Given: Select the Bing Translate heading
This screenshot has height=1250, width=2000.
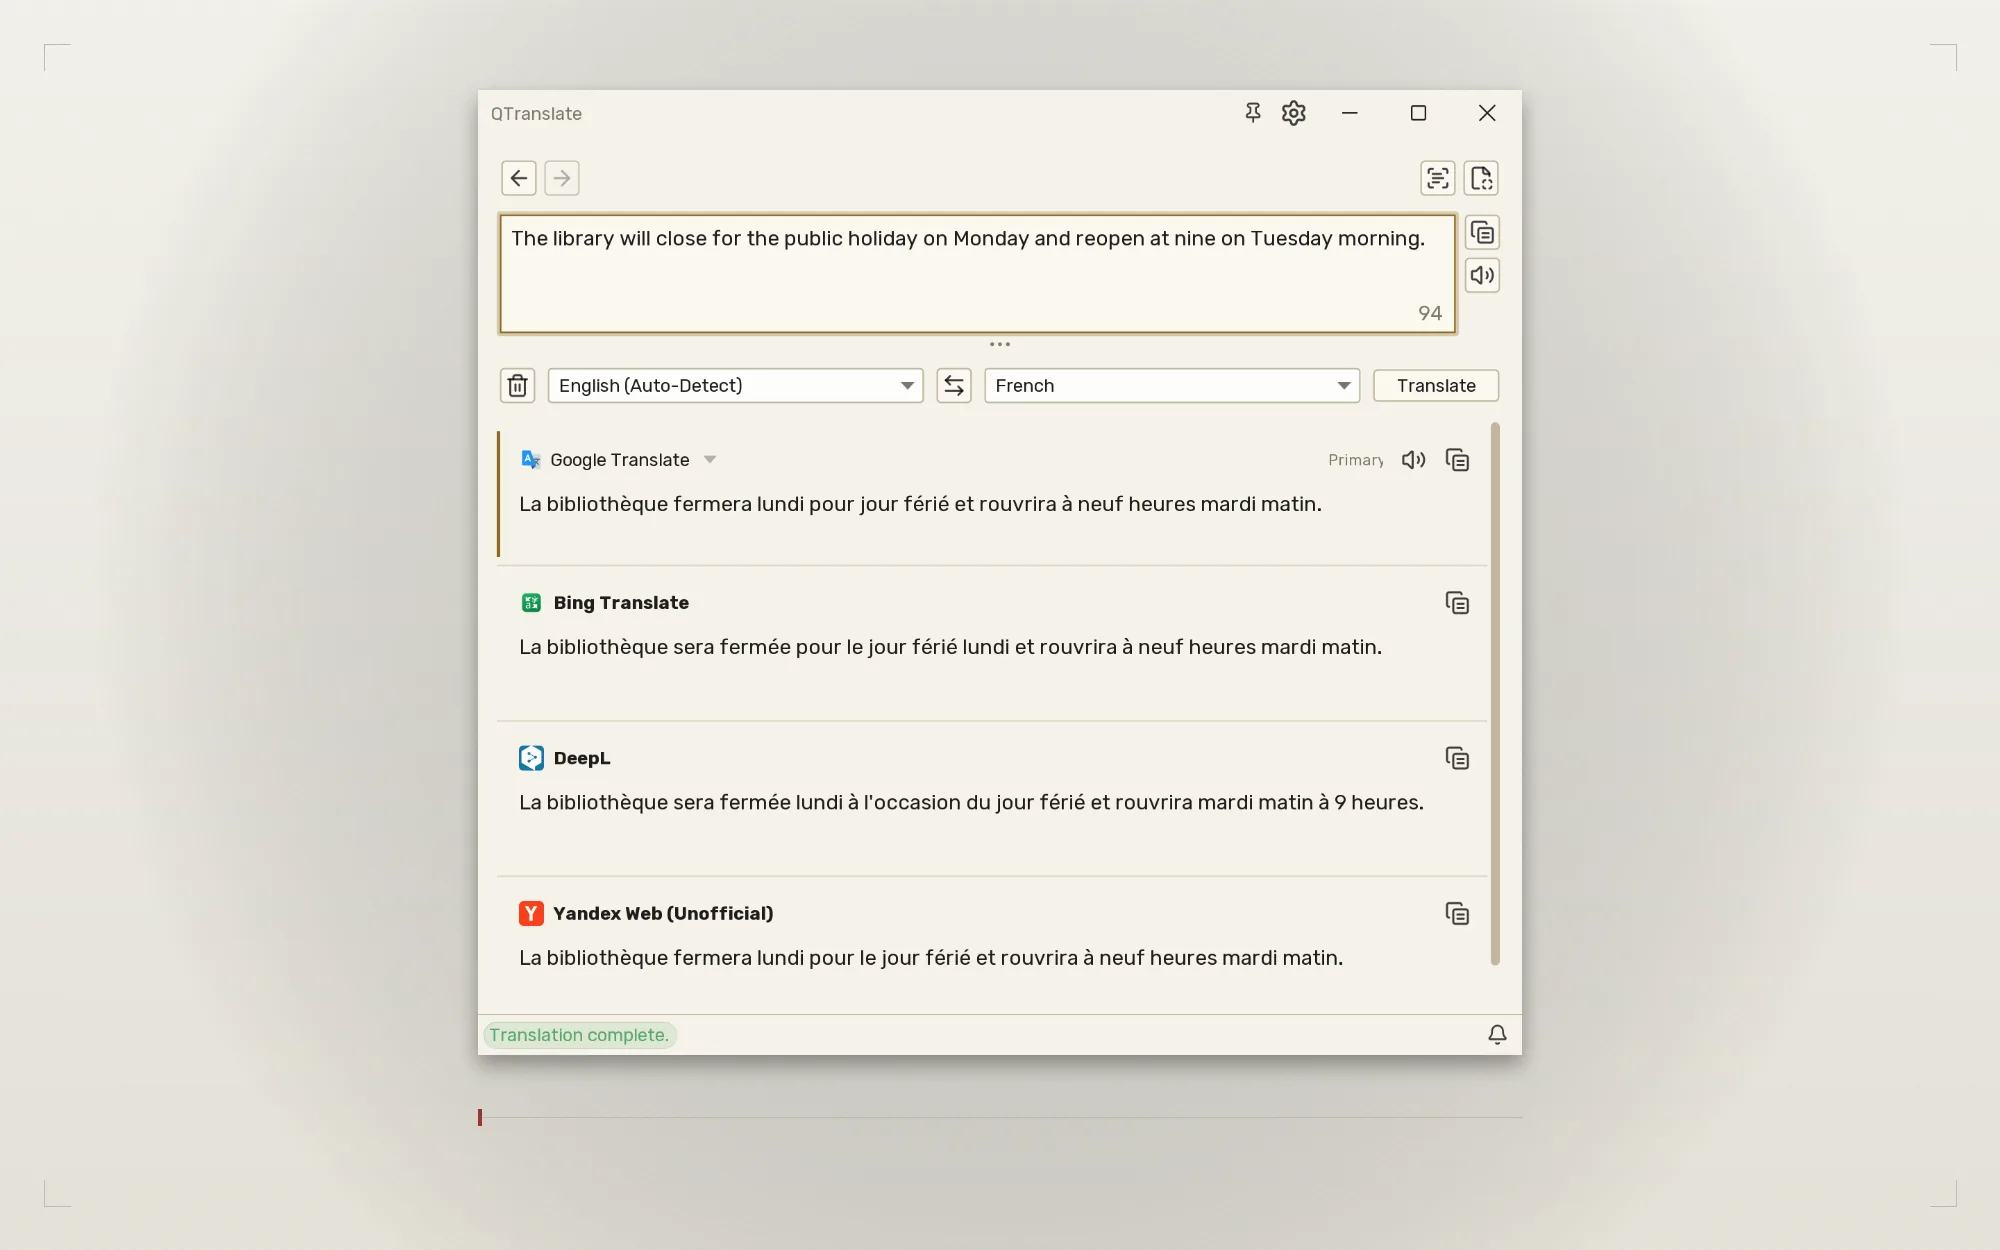Looking at the screenshot, I should click(621, 603).
